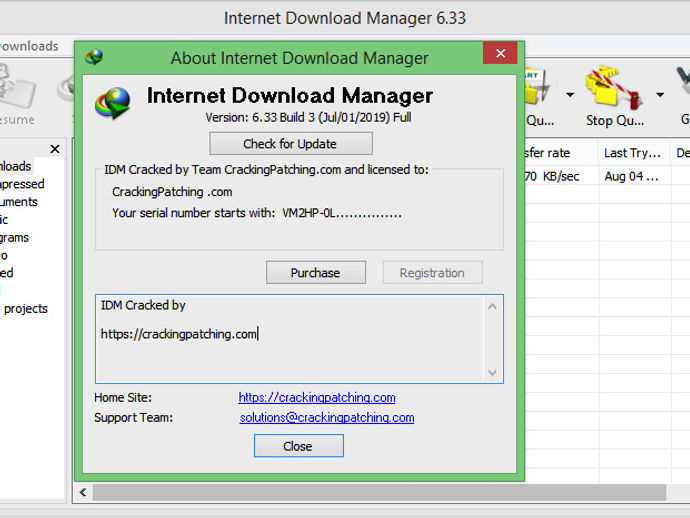Close About dialog using red X
Screen dimensions: 690x518
(500, 53)
